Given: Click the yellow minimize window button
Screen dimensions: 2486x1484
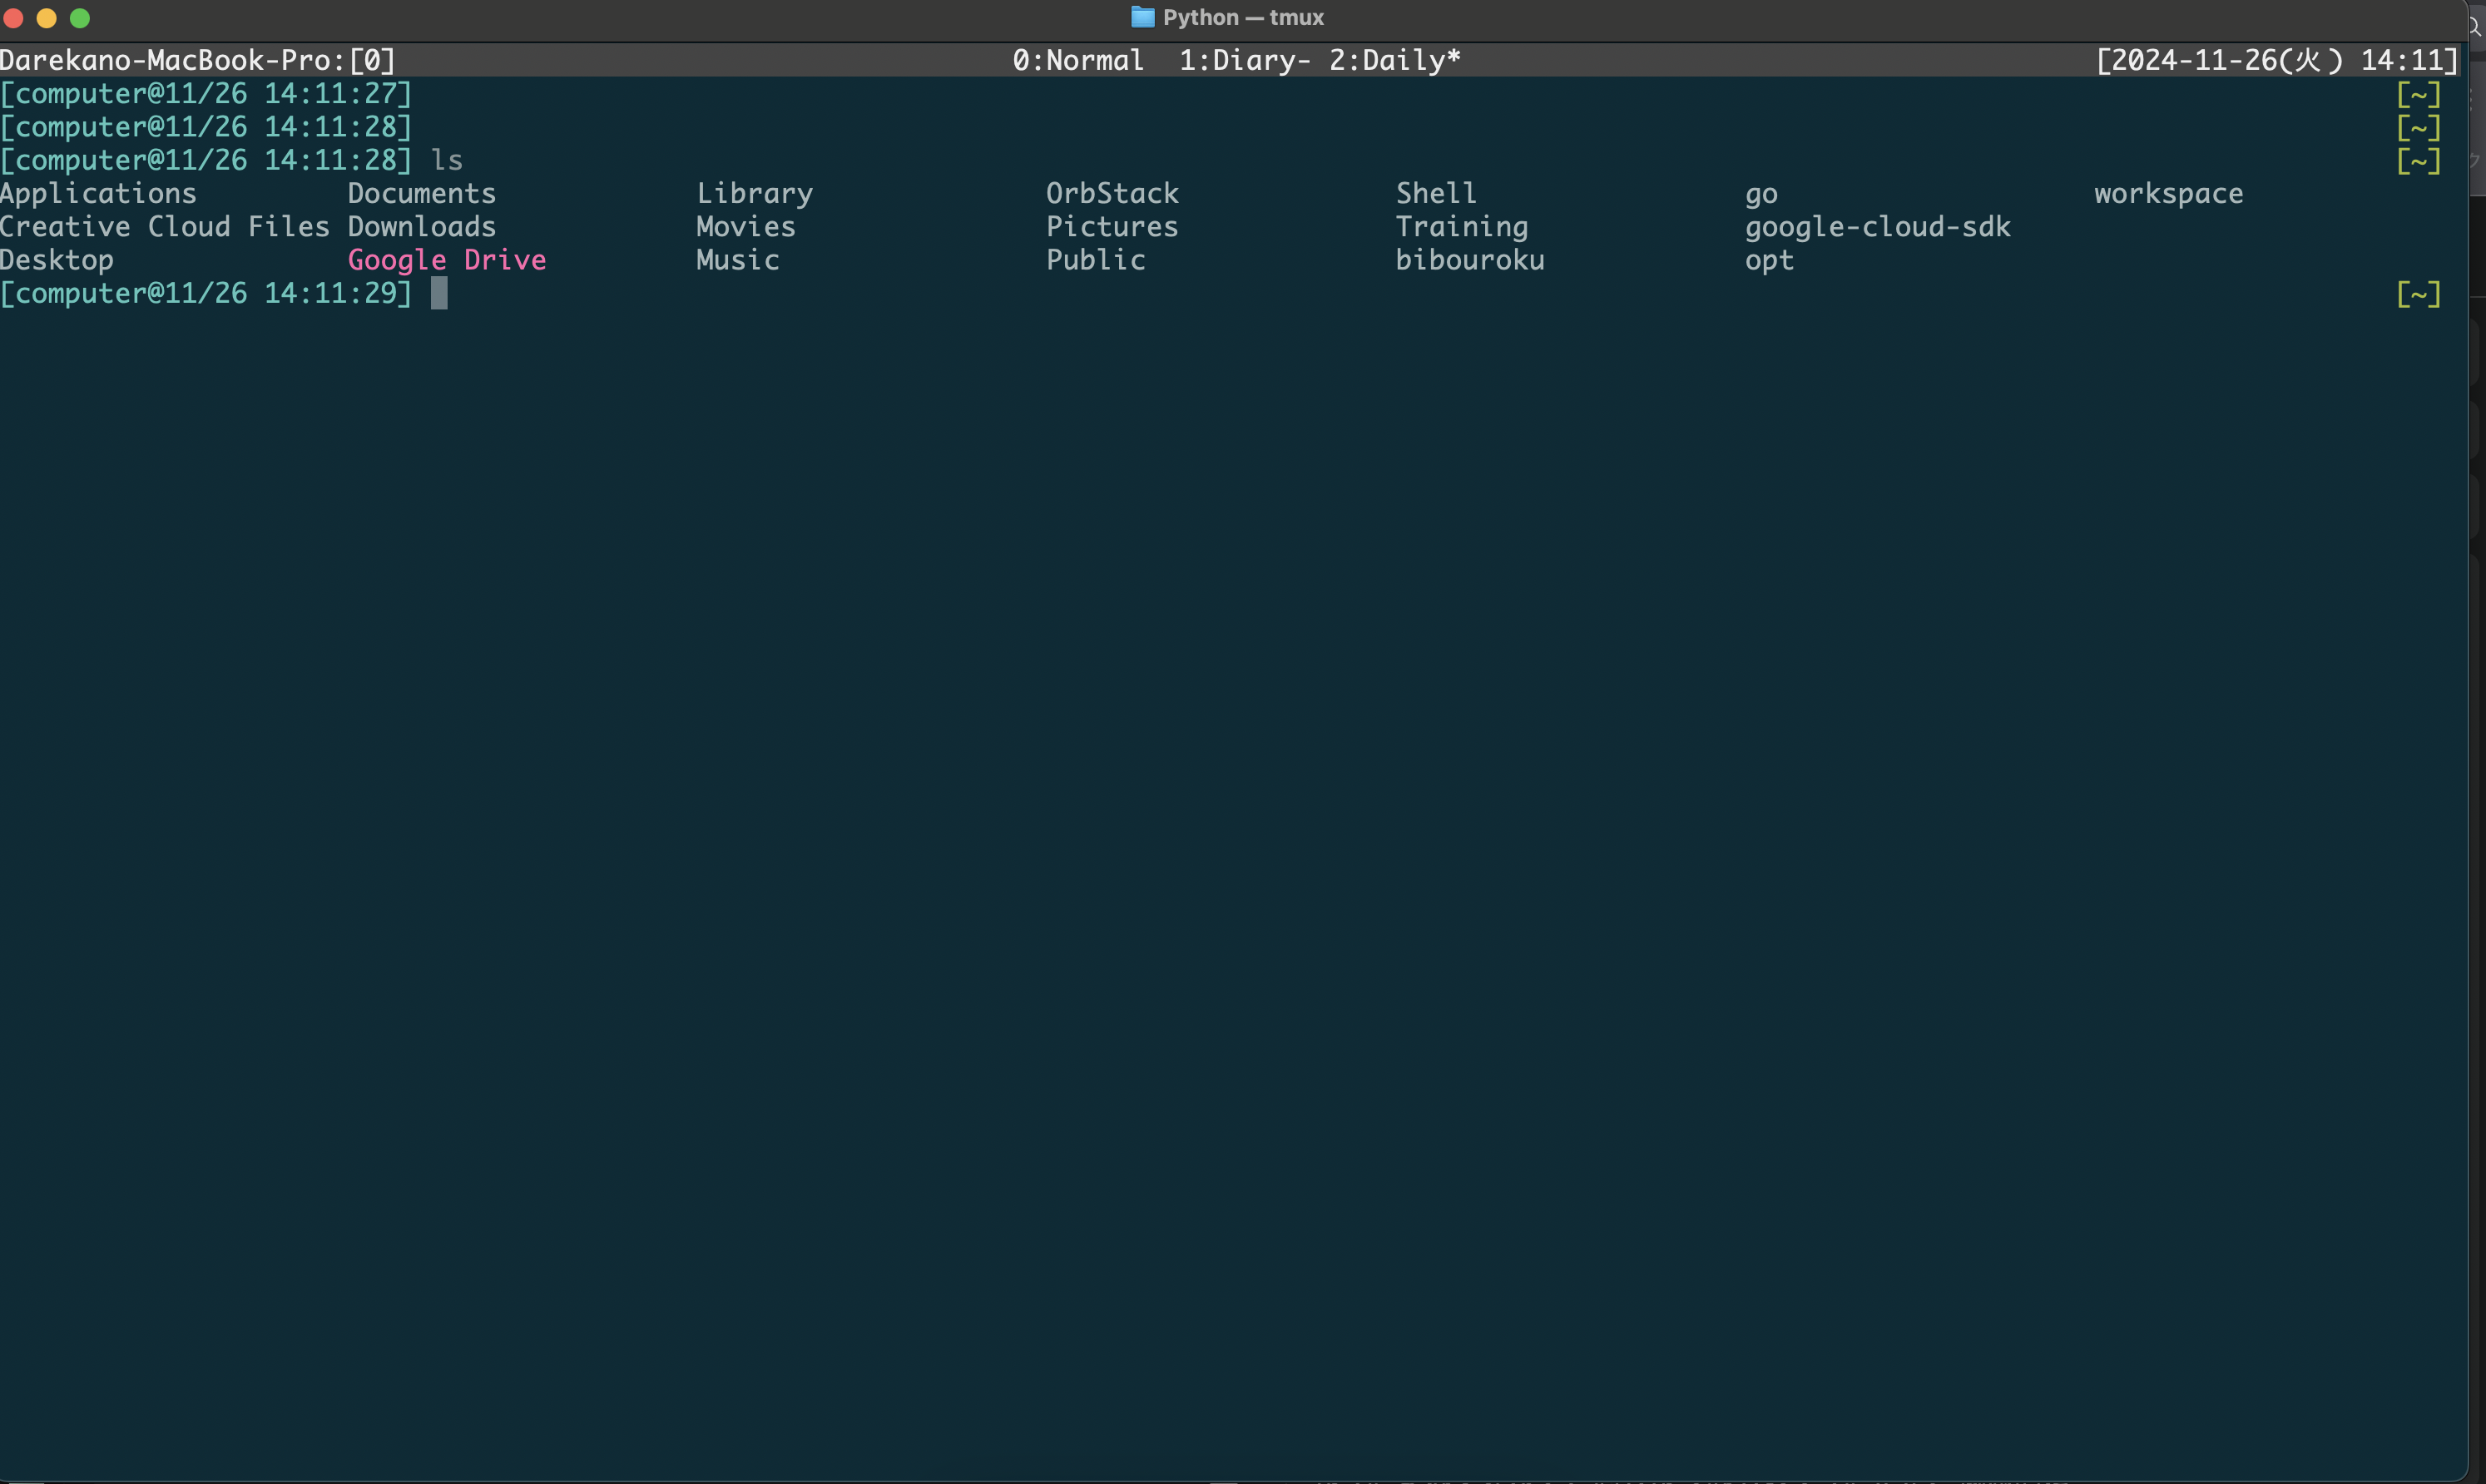Looking at the screenshot, I should 47,18.
